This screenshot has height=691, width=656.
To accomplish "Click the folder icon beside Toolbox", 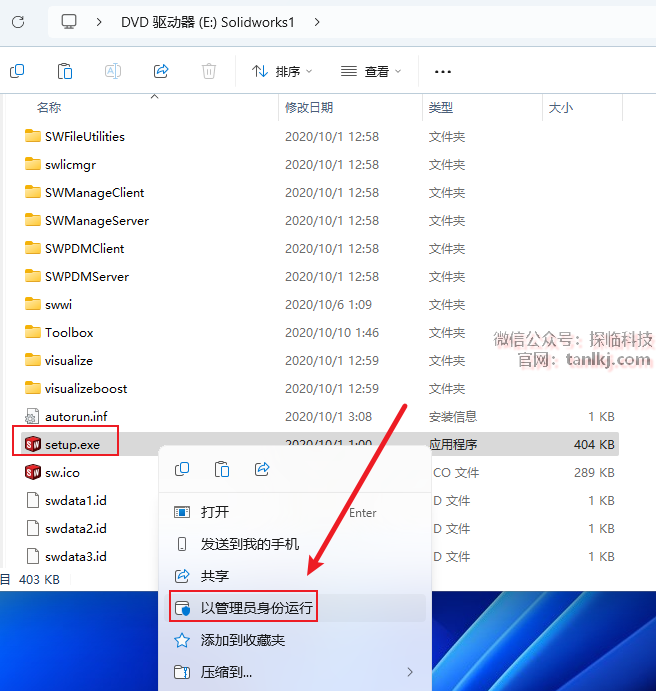I will 33,332.
